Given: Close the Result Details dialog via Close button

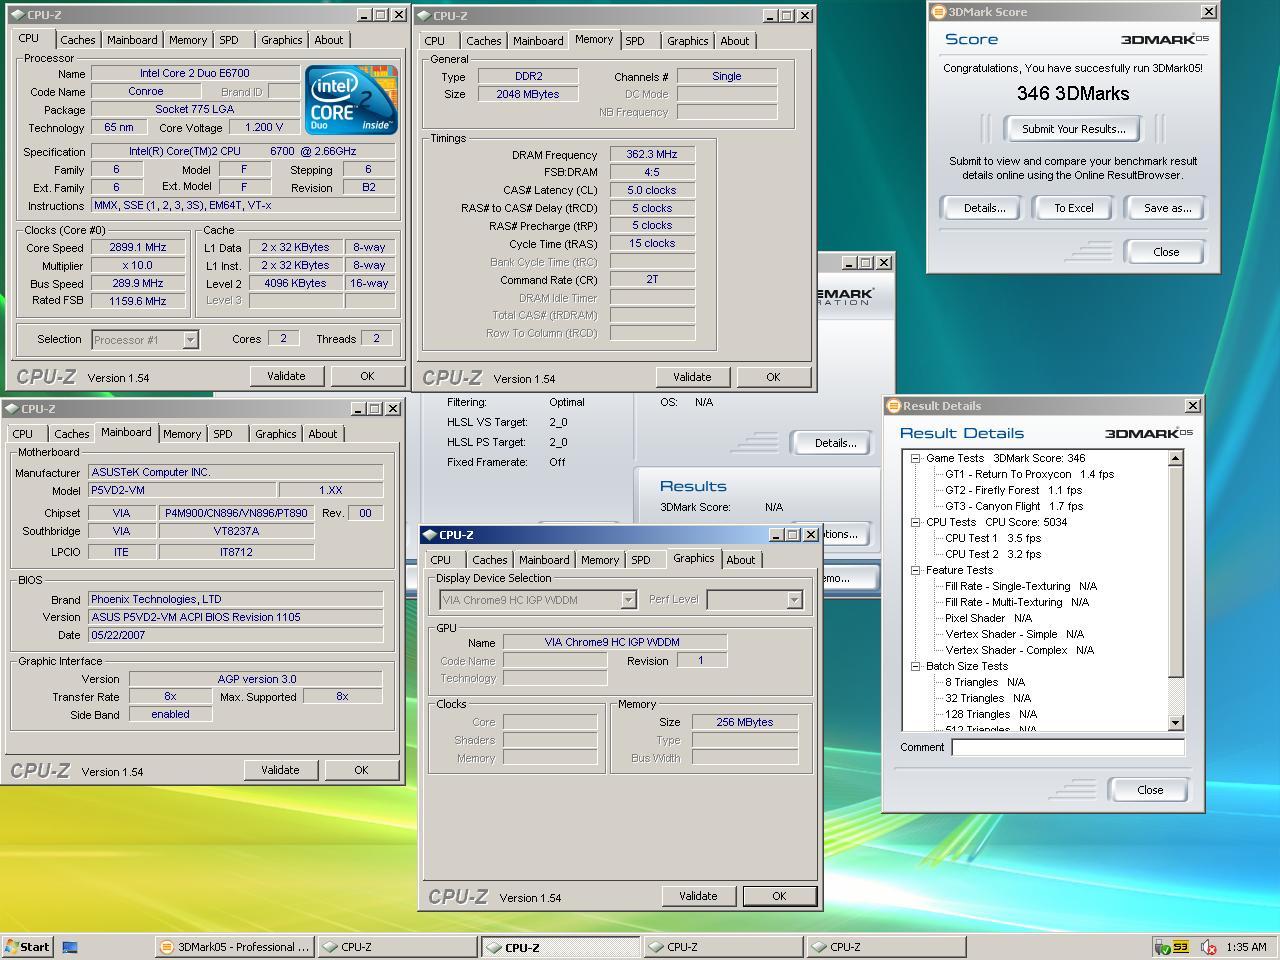Looking at the screenshot, I should [1150, 790].
